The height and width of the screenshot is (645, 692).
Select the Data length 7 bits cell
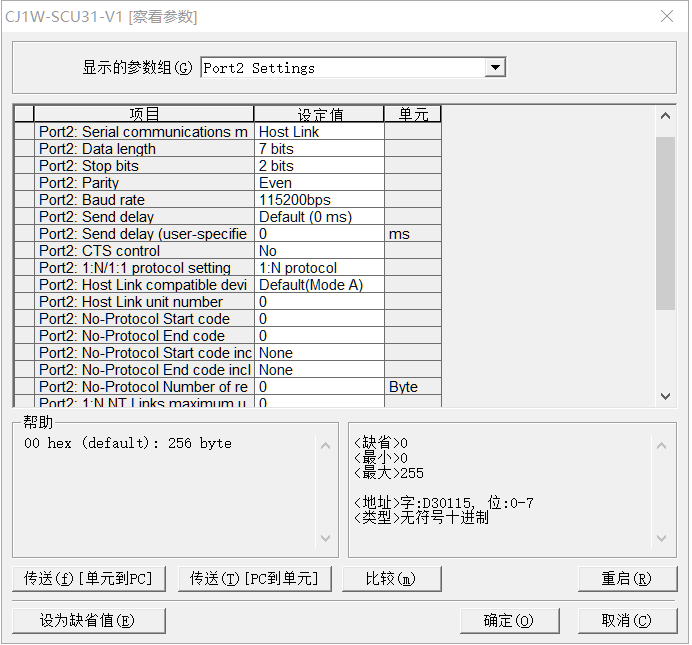click(318, 149)
